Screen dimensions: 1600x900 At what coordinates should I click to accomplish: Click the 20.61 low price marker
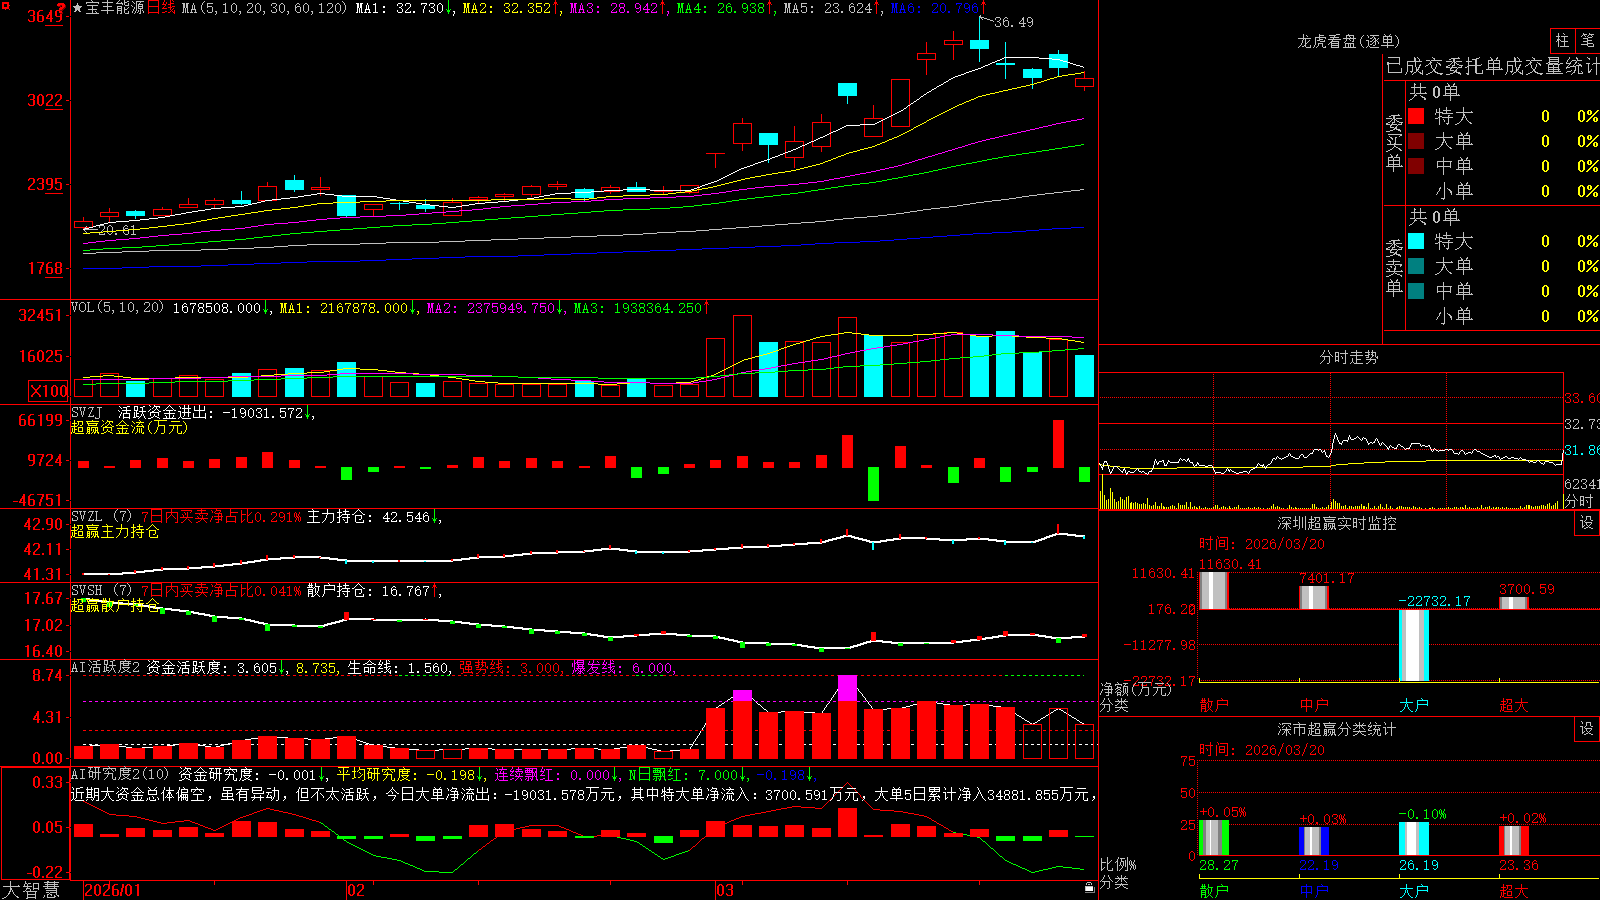pos(116,230)
